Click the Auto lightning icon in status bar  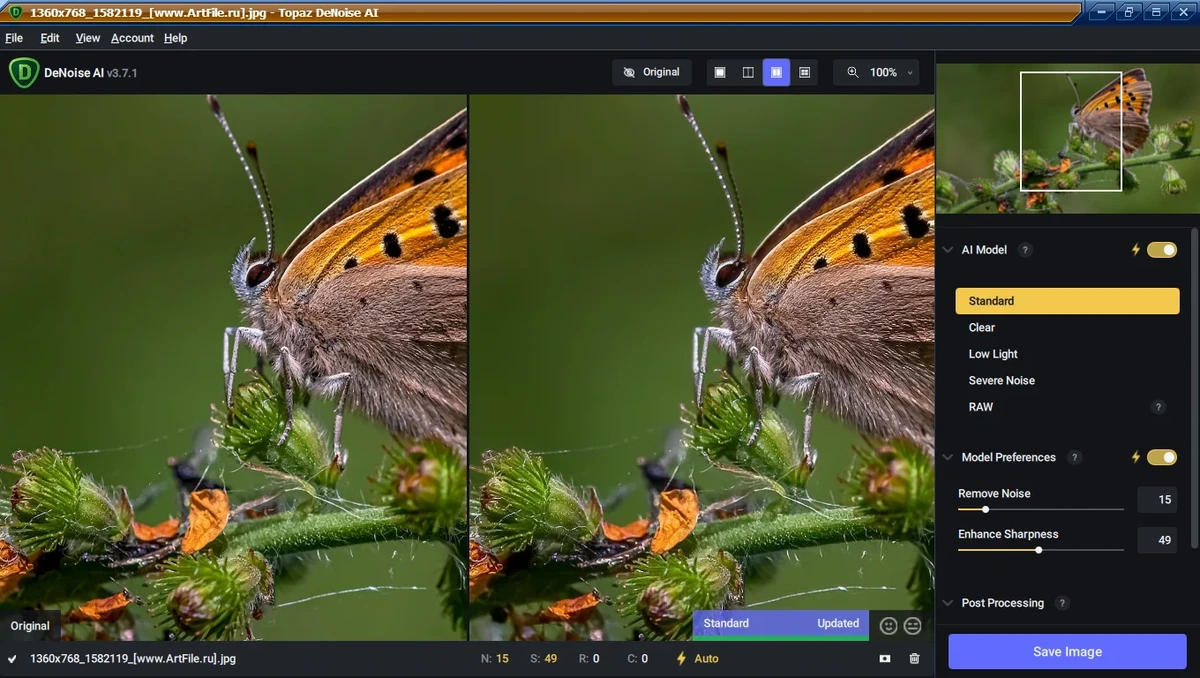681,659
